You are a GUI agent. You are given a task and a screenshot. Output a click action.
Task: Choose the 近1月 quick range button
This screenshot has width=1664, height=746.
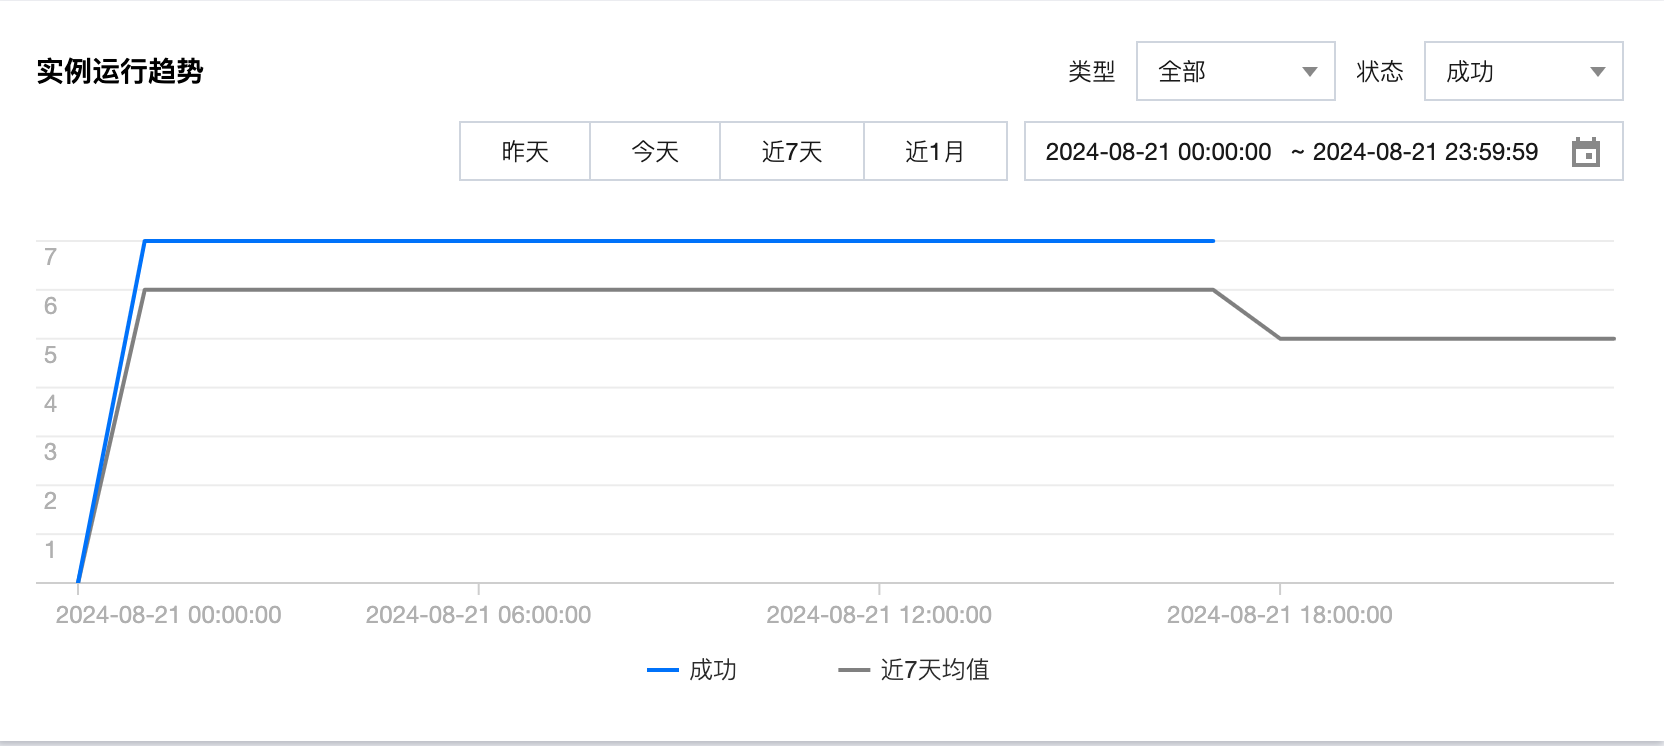[x=935, y=151]
